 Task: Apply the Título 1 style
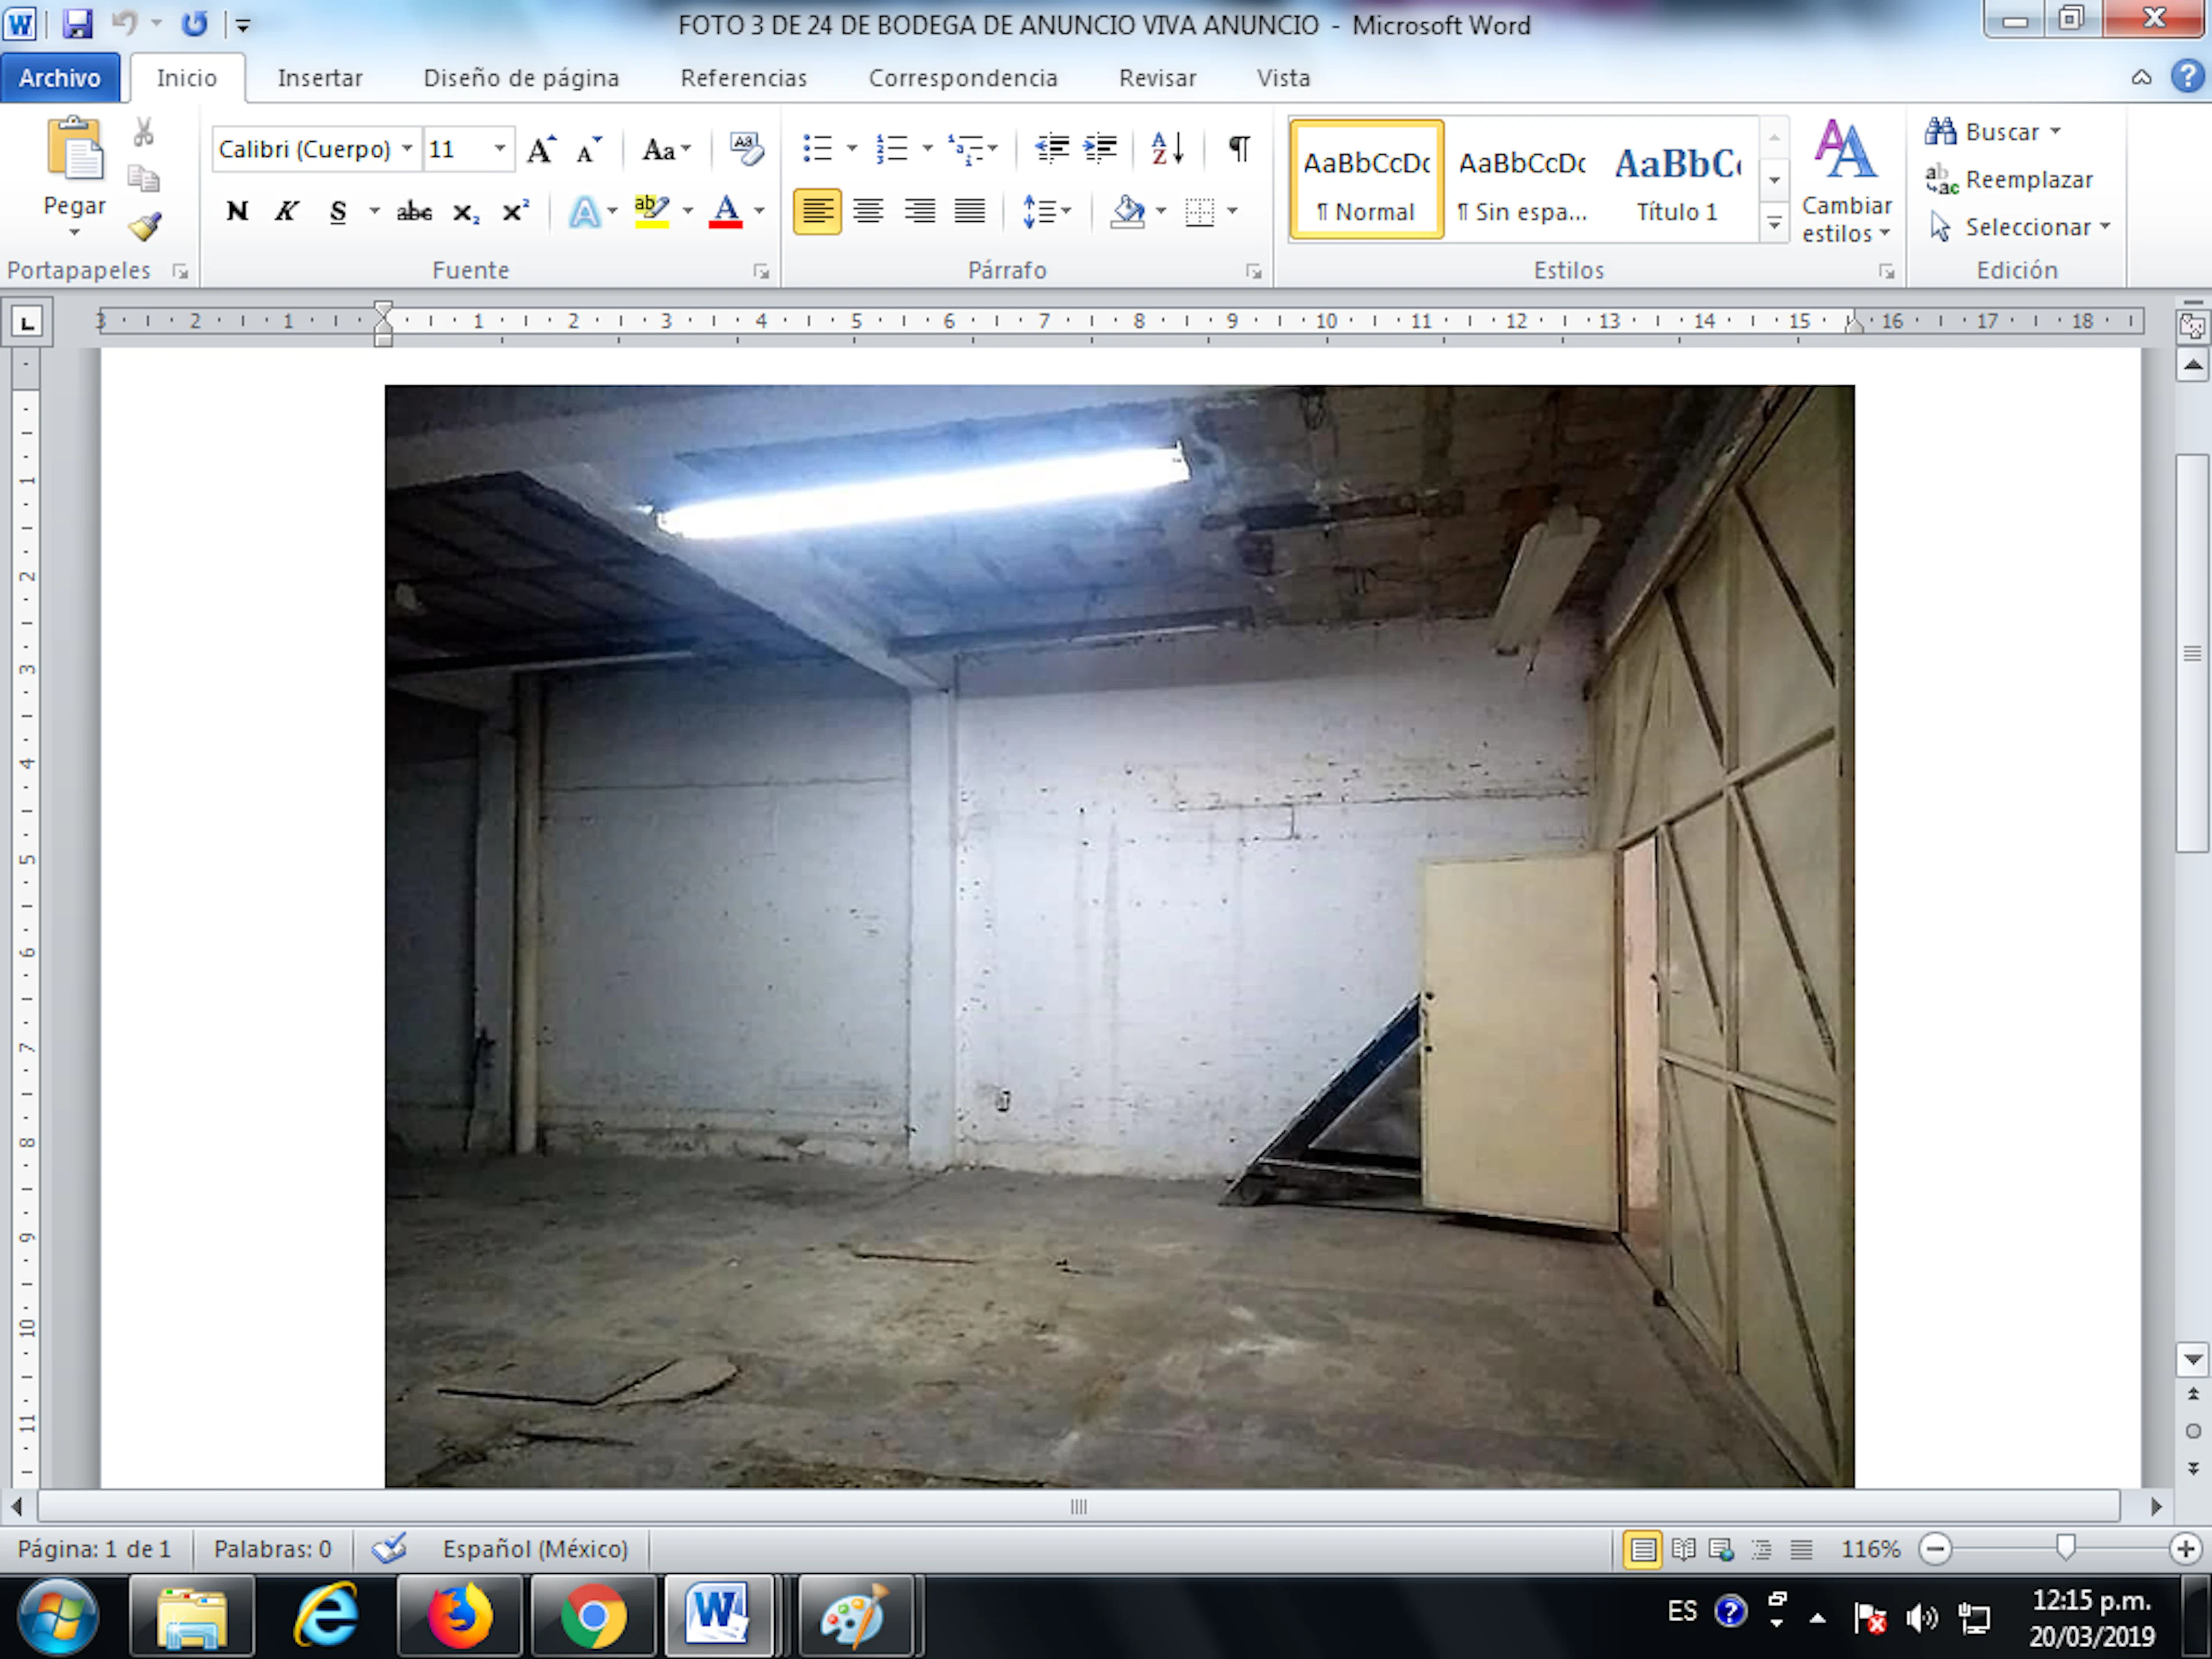(x=1677, y=180)
